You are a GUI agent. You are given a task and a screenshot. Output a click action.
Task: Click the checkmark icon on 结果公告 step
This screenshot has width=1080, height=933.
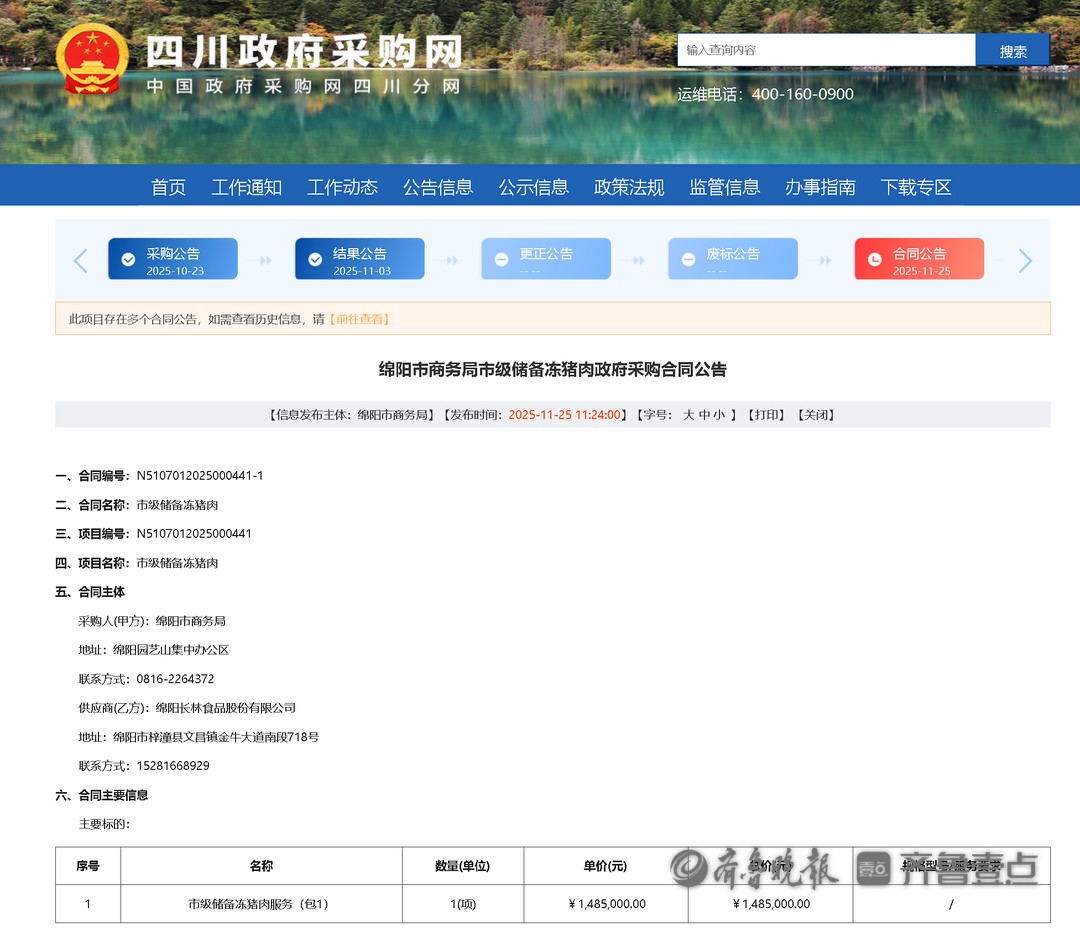tap(315, 260)
